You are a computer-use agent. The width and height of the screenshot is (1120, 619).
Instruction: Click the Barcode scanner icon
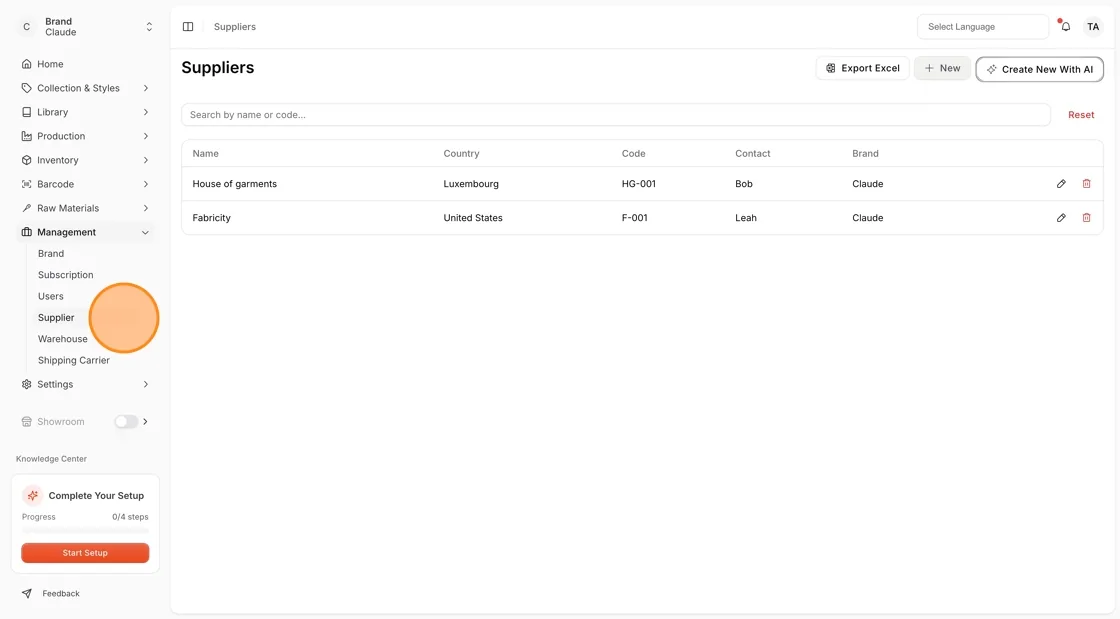26,184
